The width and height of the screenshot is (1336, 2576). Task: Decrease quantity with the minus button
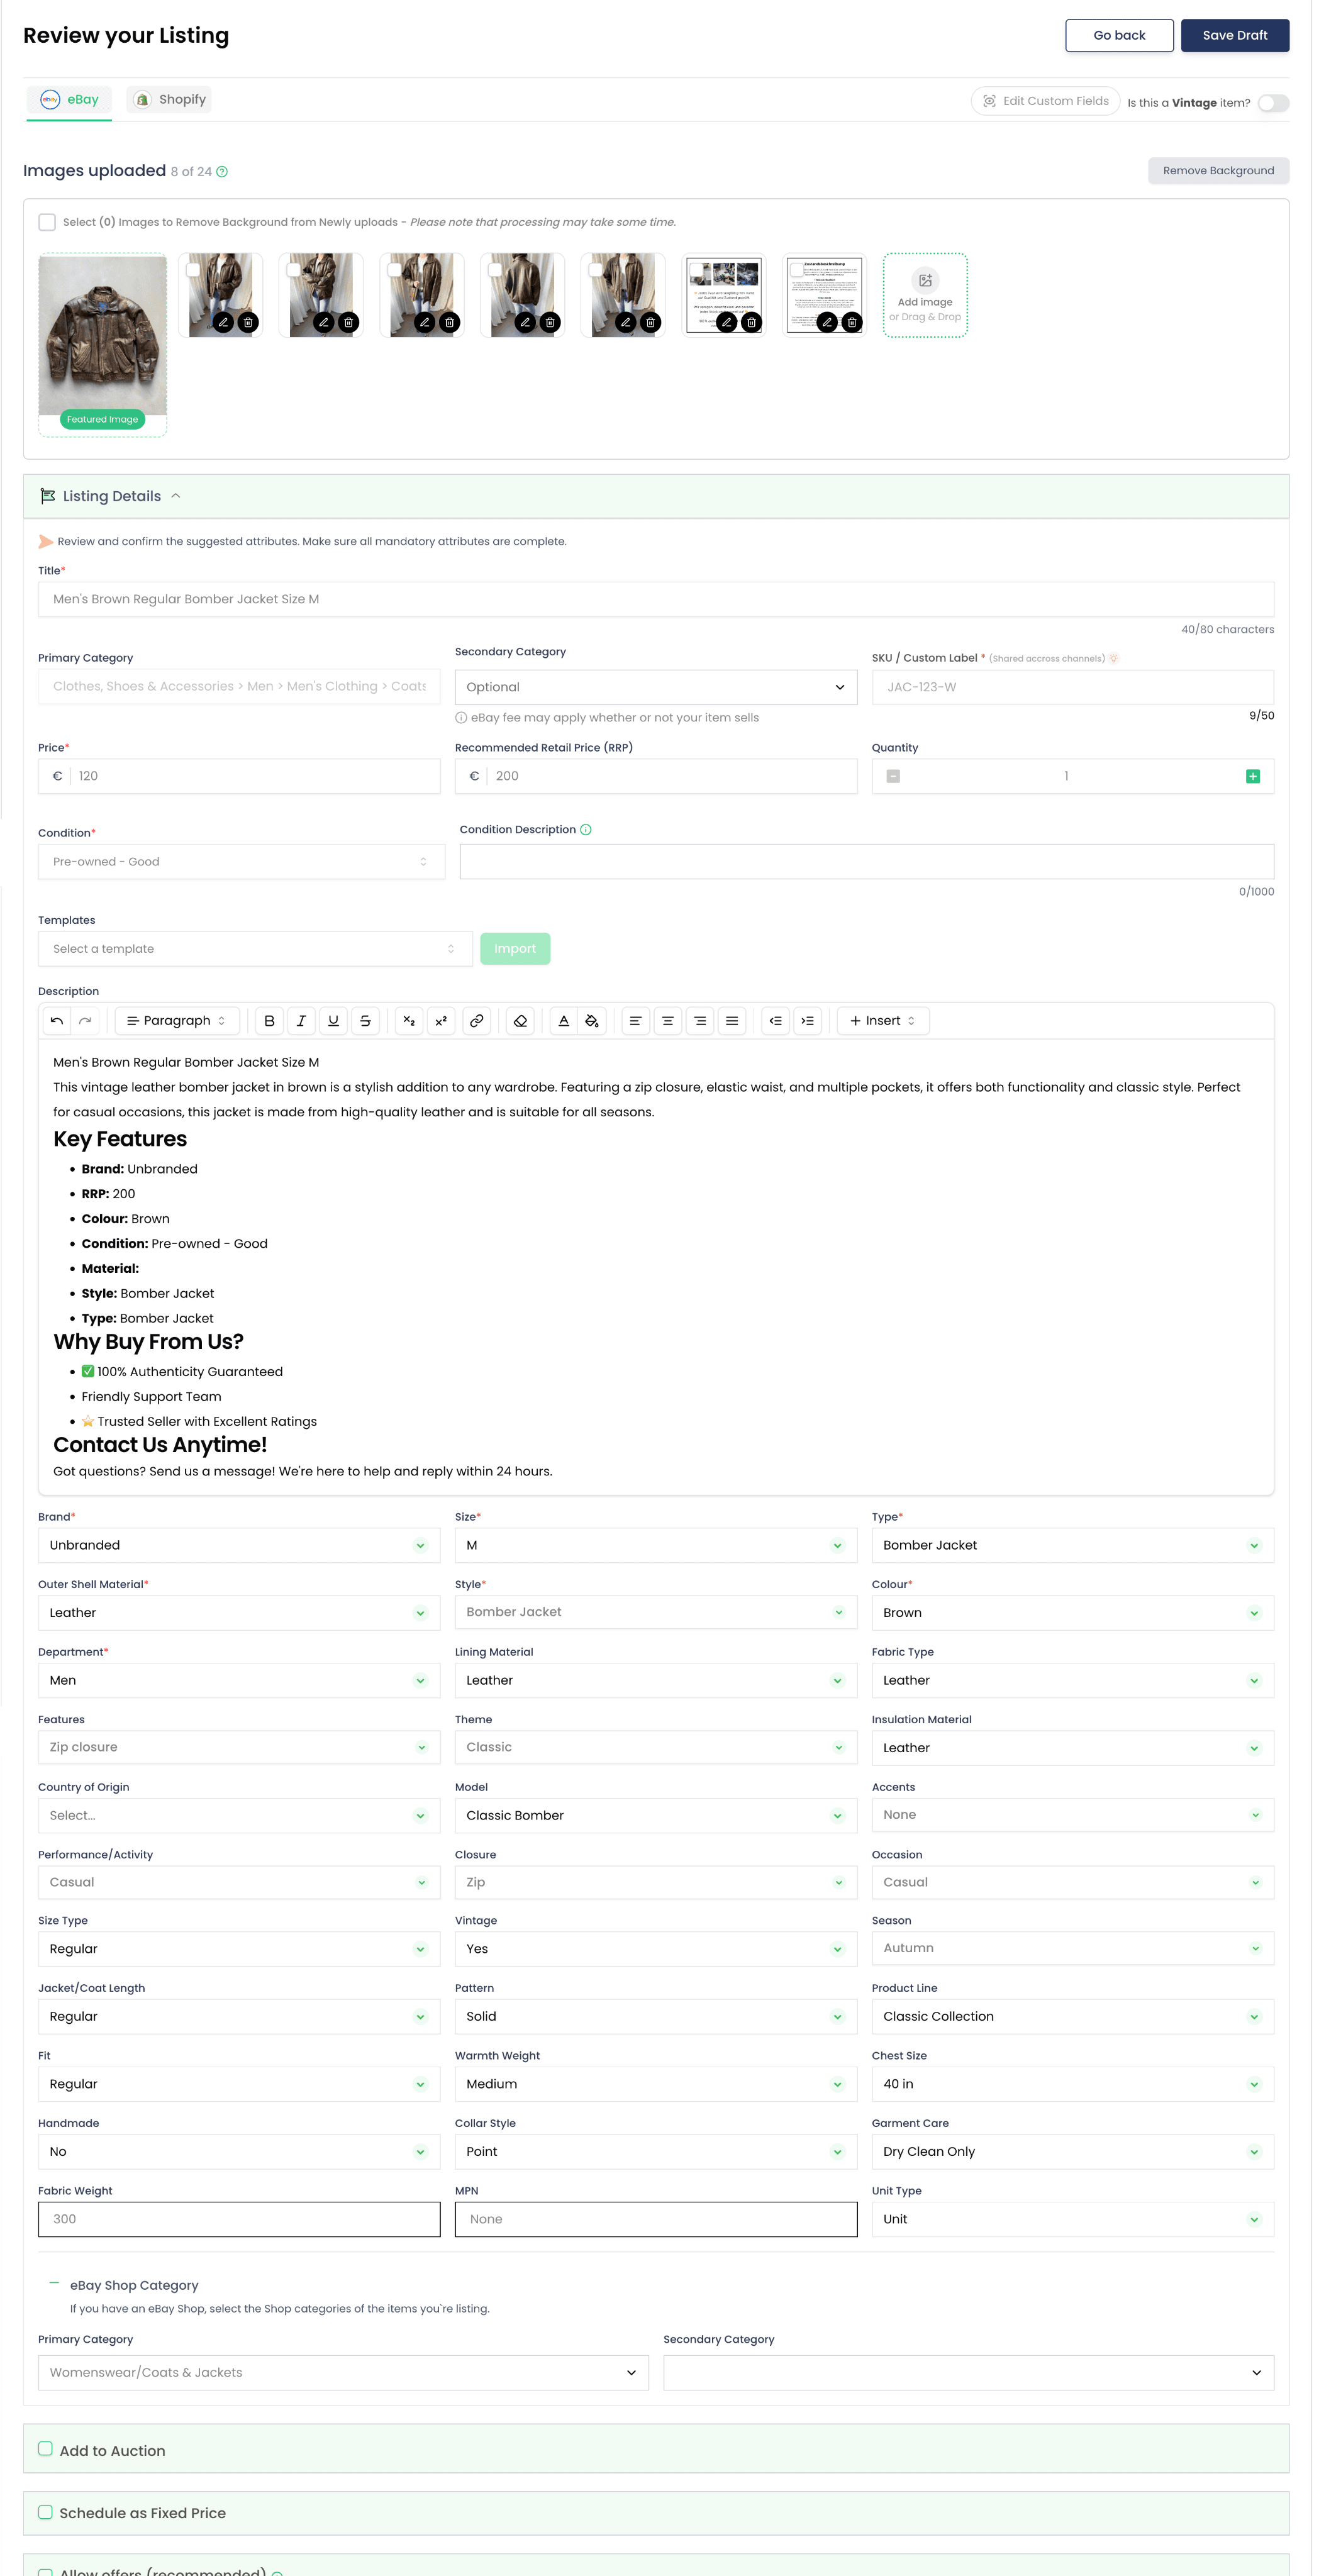(x=894, y=777)
